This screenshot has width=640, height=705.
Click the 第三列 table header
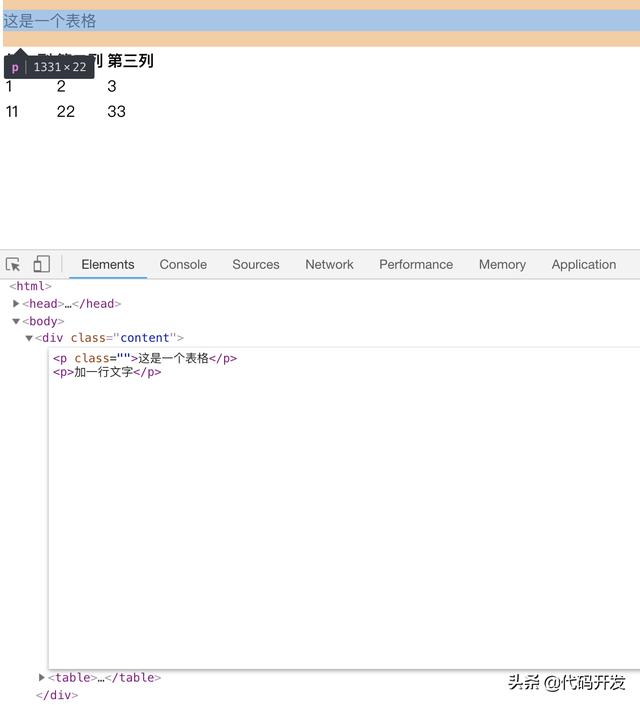tap(130, 61)
